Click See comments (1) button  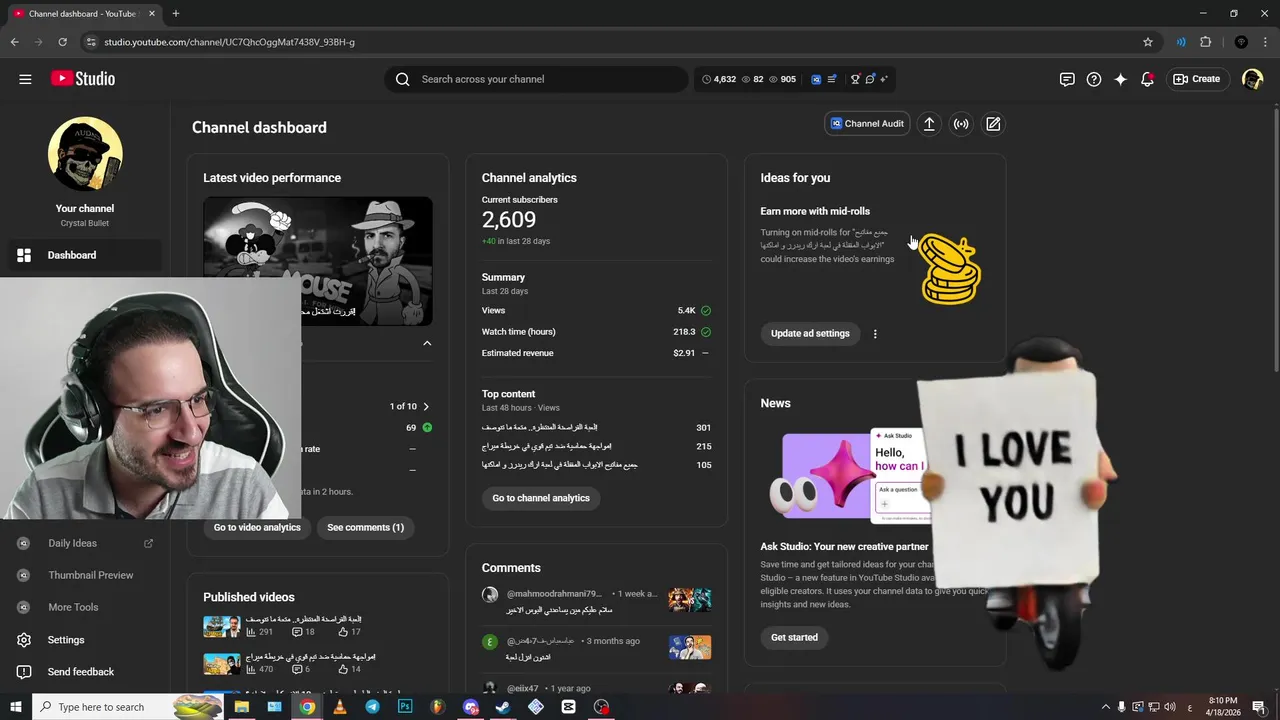[x=366, y=527]
